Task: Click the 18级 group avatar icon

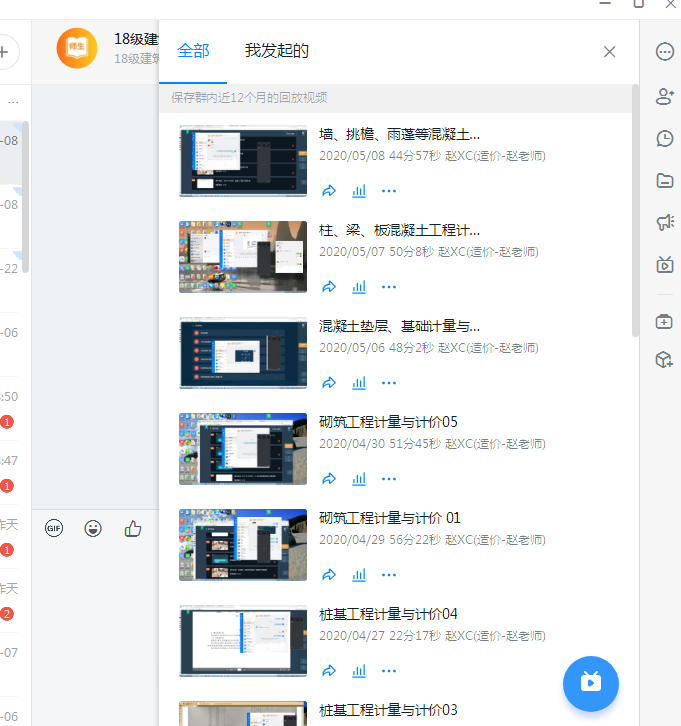Action: tap(77, 48)
